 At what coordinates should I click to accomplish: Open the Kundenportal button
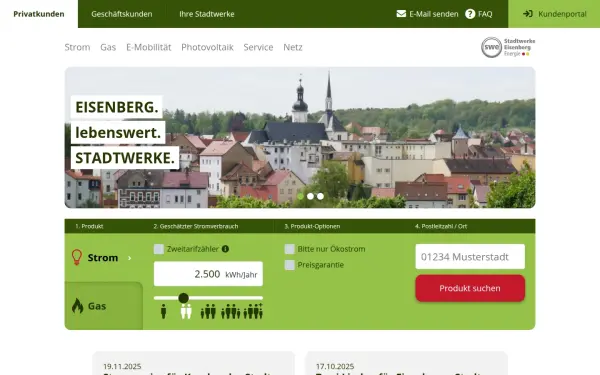(x=554, y=14)
